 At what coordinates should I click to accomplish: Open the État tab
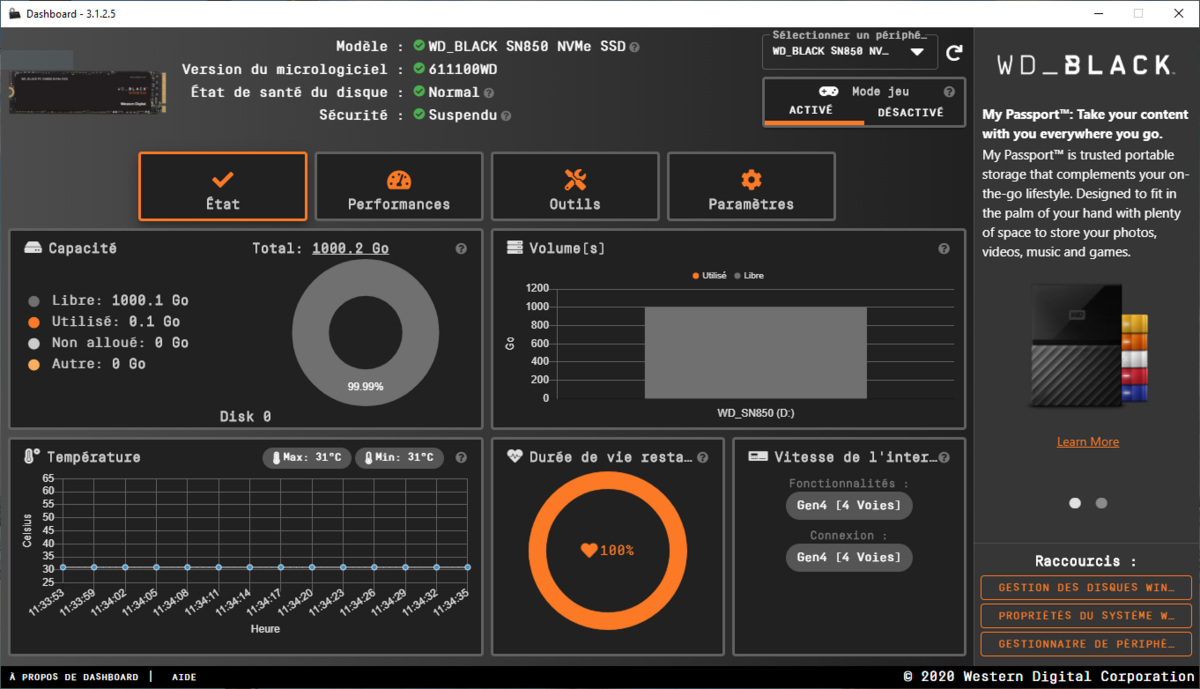[x=223, y=186]
